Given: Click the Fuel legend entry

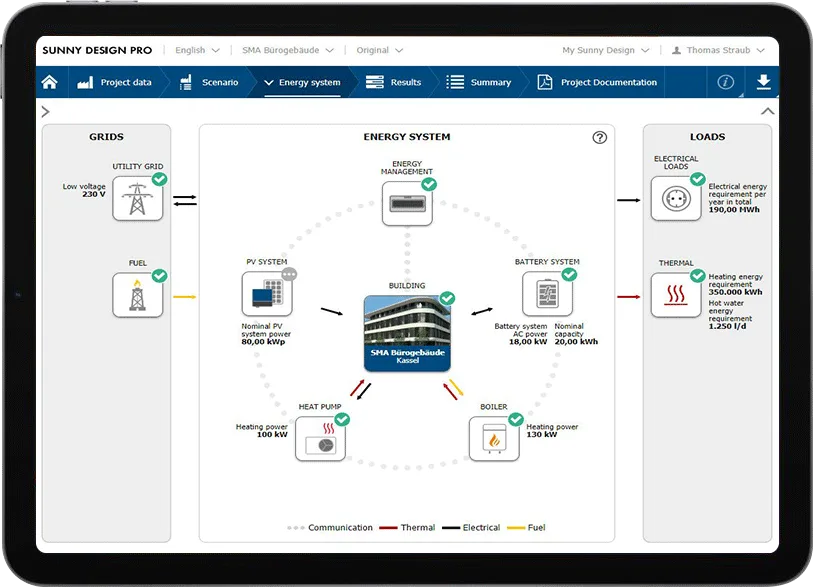Looking at the screenshot, I should click(x=526, y=527).
